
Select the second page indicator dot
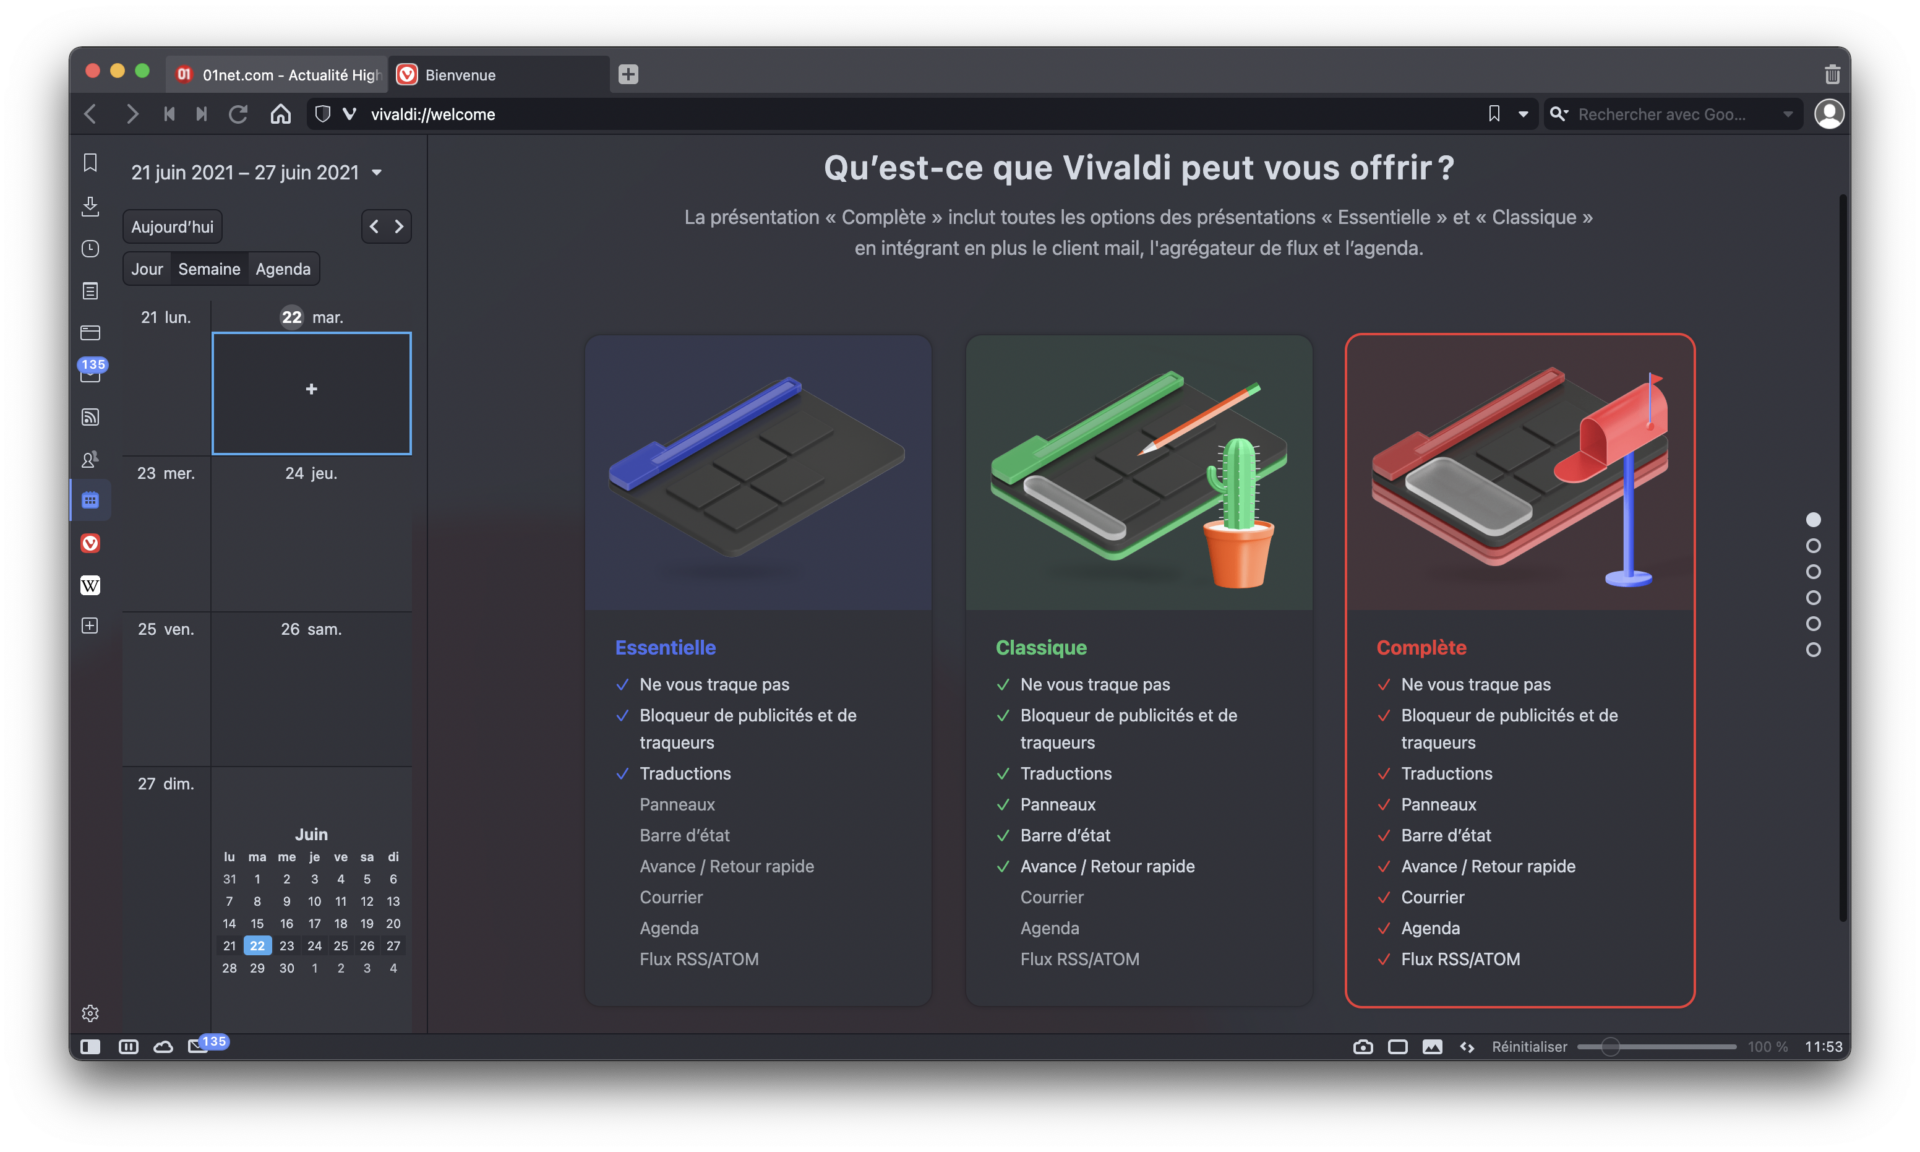click(x=1813, y=546)
